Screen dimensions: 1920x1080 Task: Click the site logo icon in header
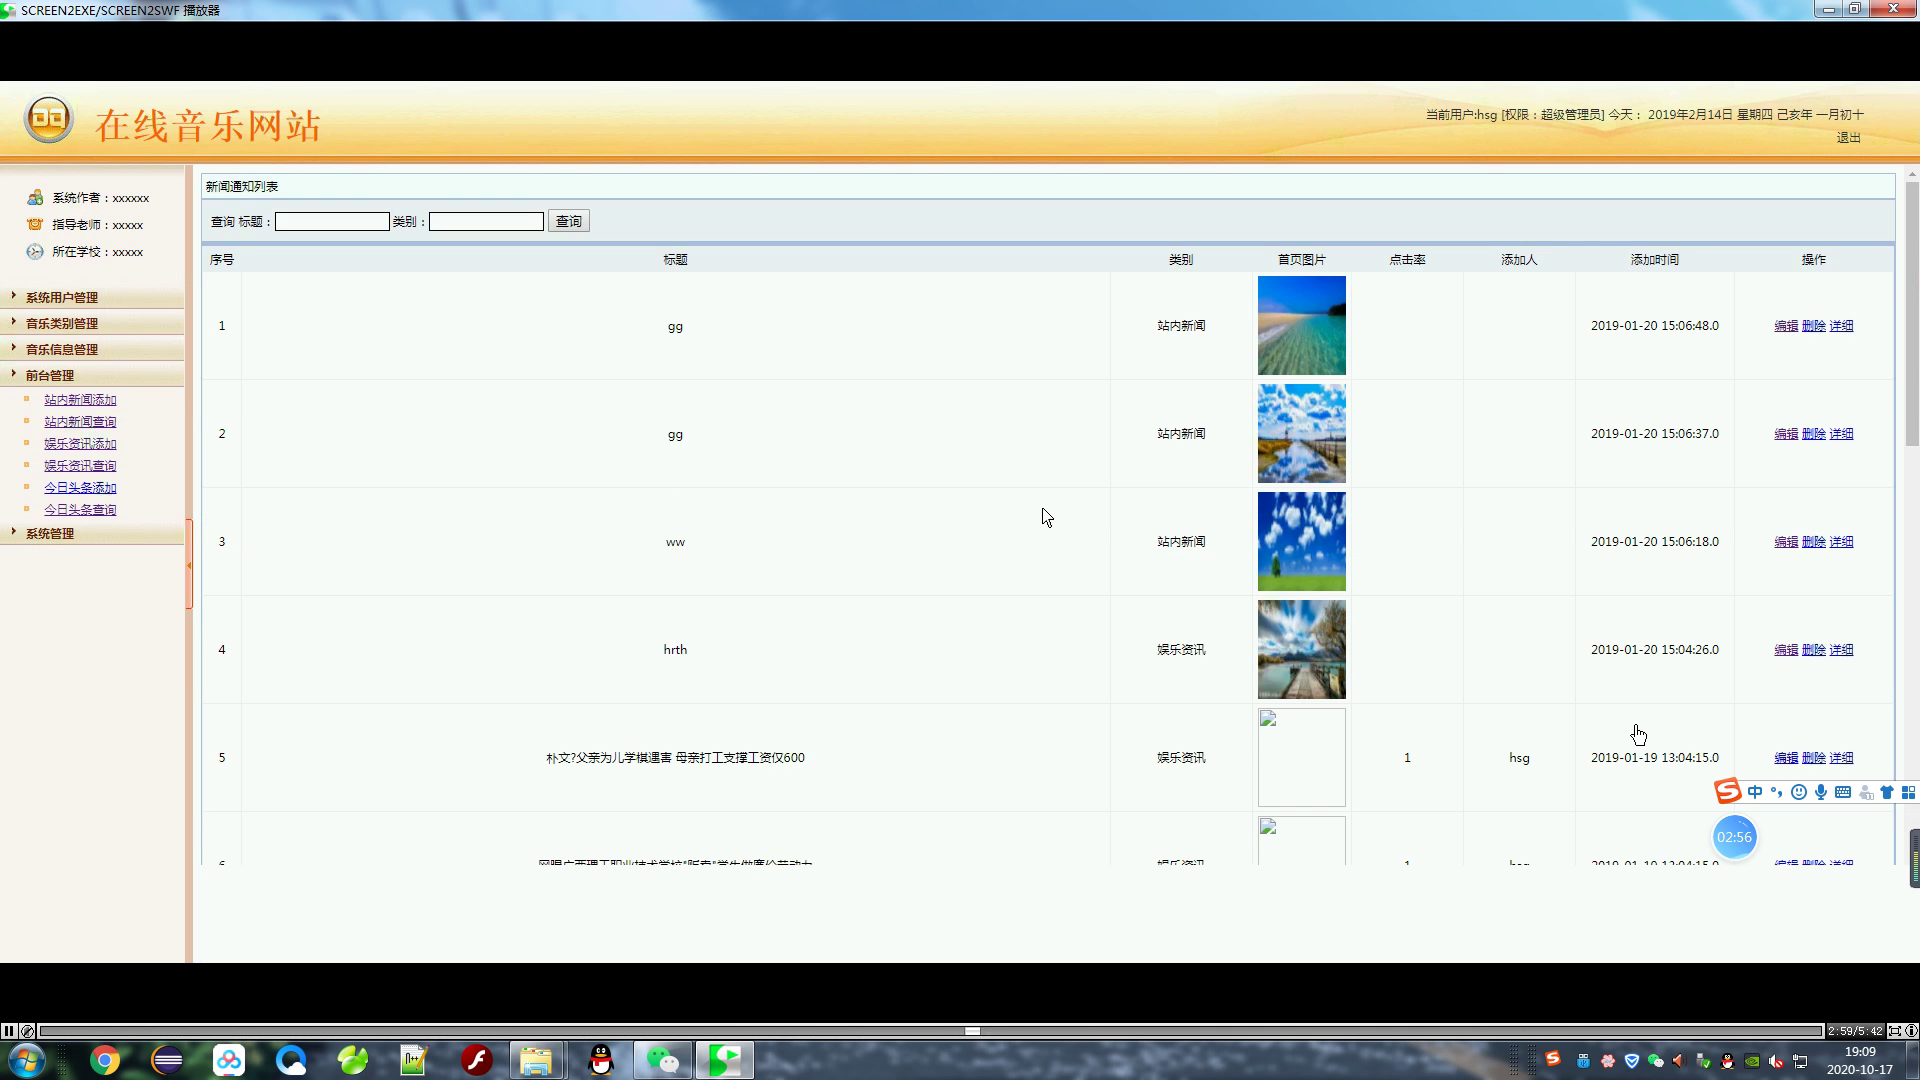pos(49,121)
